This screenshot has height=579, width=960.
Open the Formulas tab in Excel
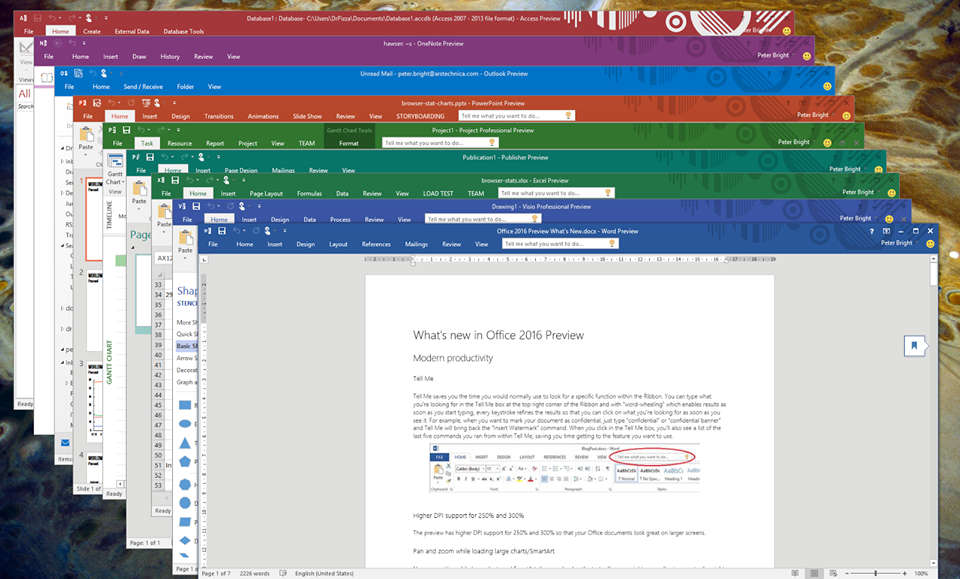click(x=309, y=193)
